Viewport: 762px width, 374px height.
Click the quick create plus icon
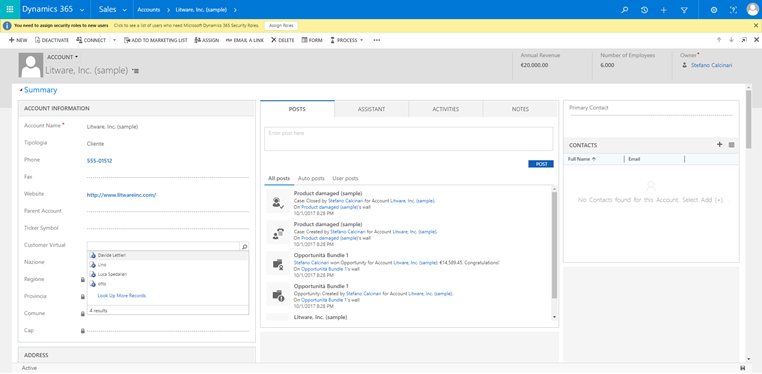click(664, 10)
